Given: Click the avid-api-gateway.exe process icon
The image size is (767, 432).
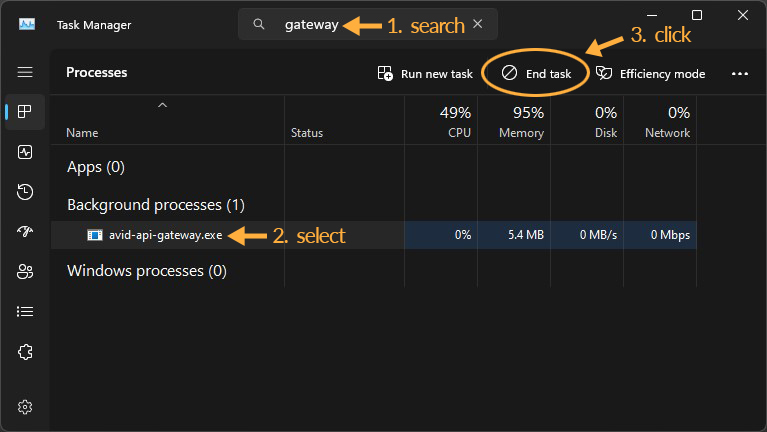Looking at the screenshot, I should point(94,235).
